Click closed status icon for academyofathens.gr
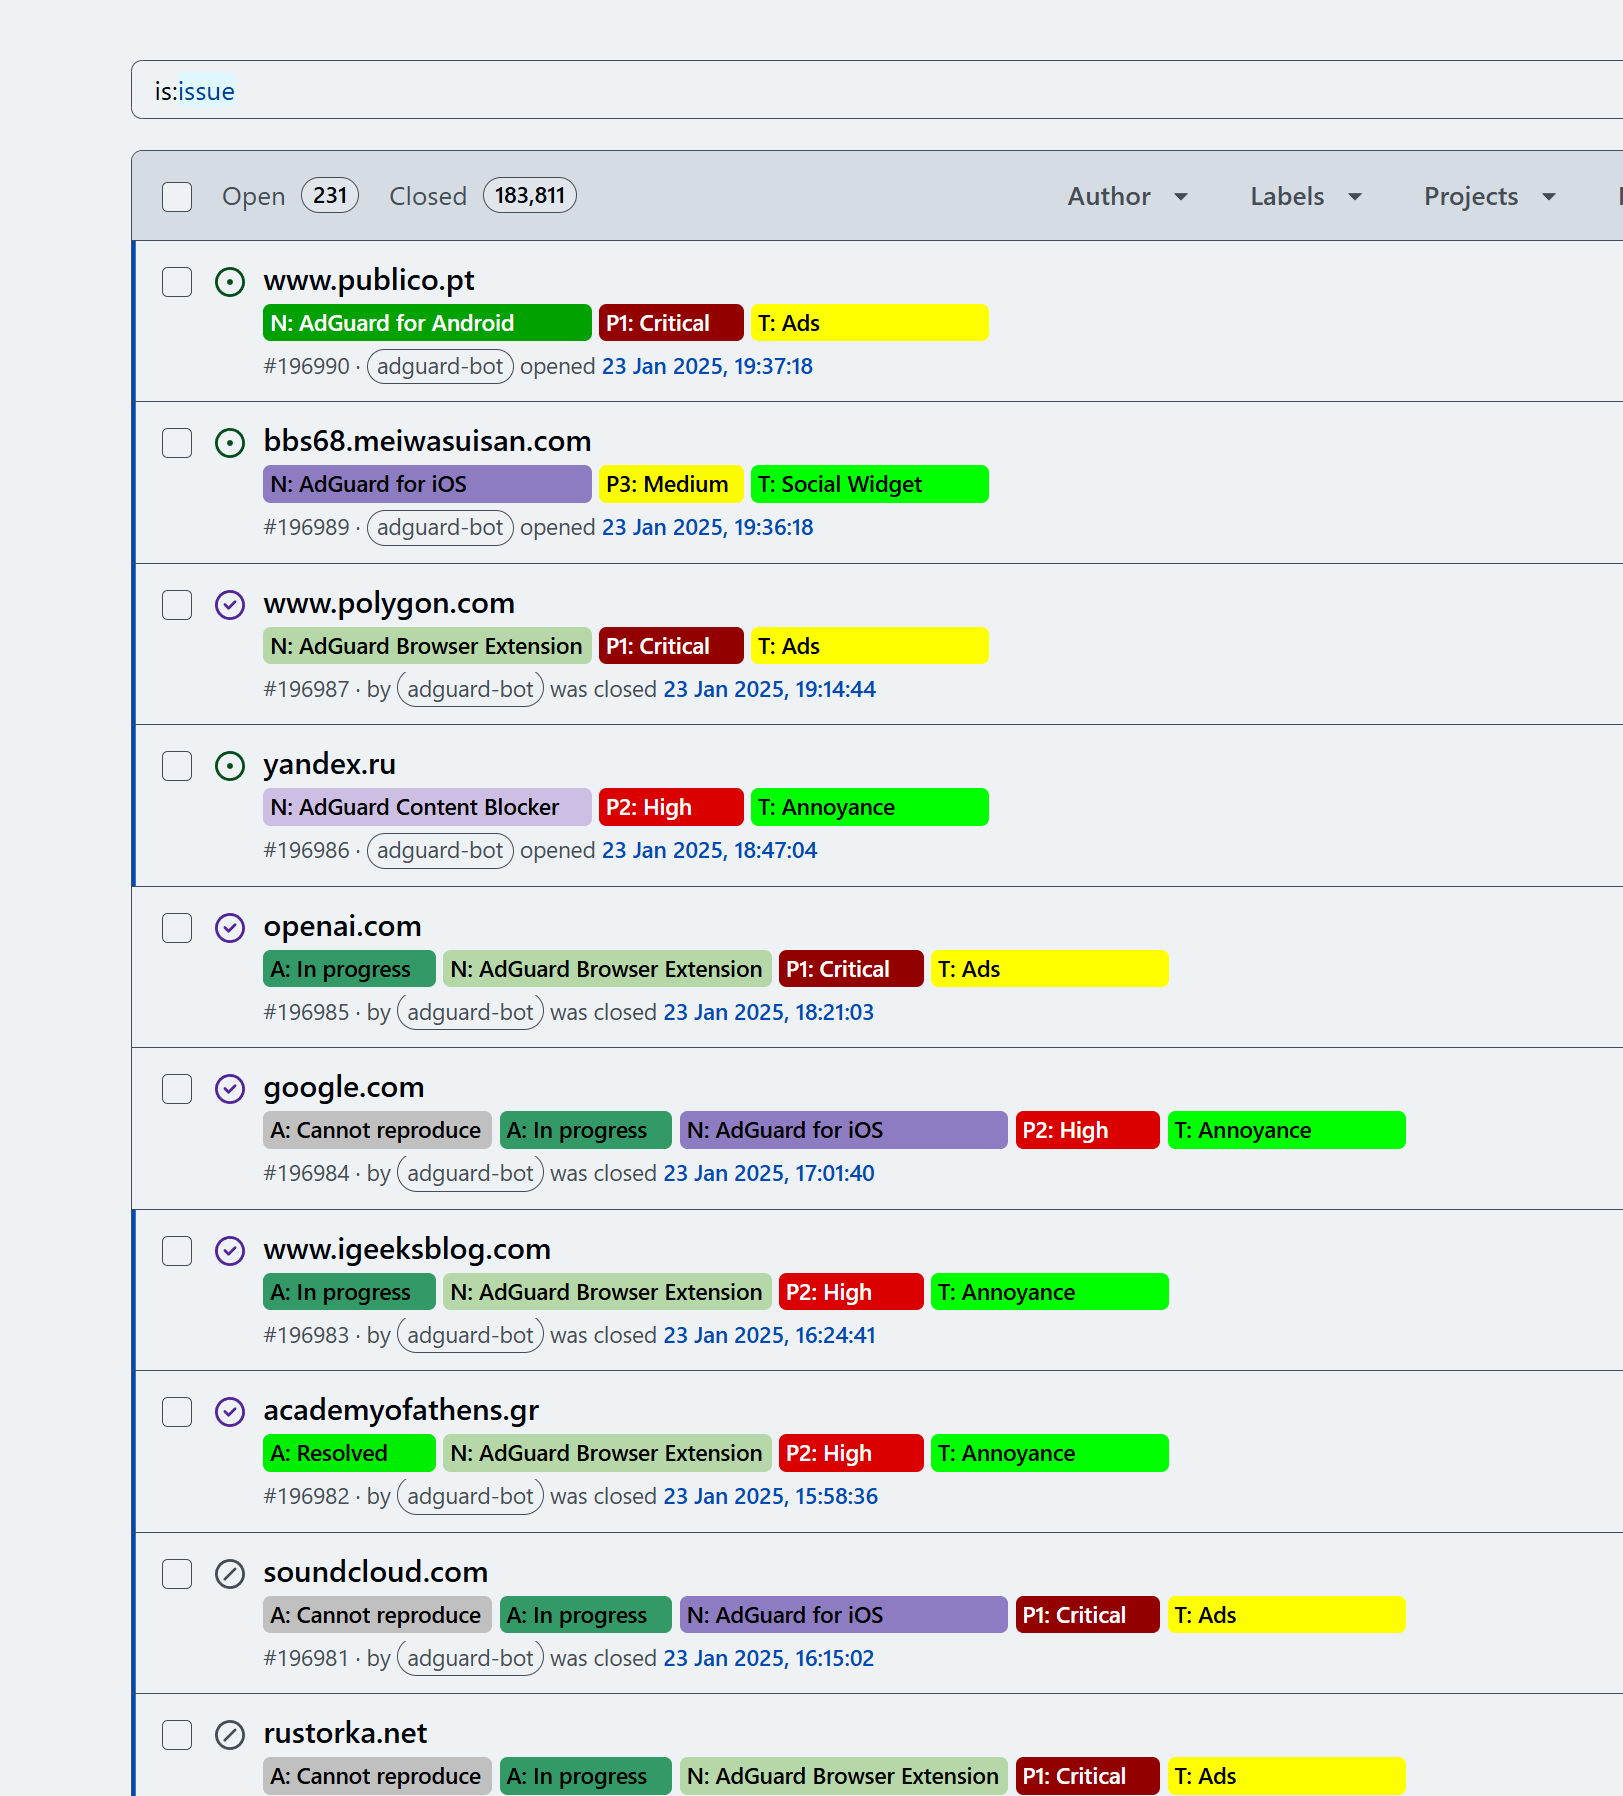Viewport: 1623px width, 1796px height. click(x=230, y=1412)
